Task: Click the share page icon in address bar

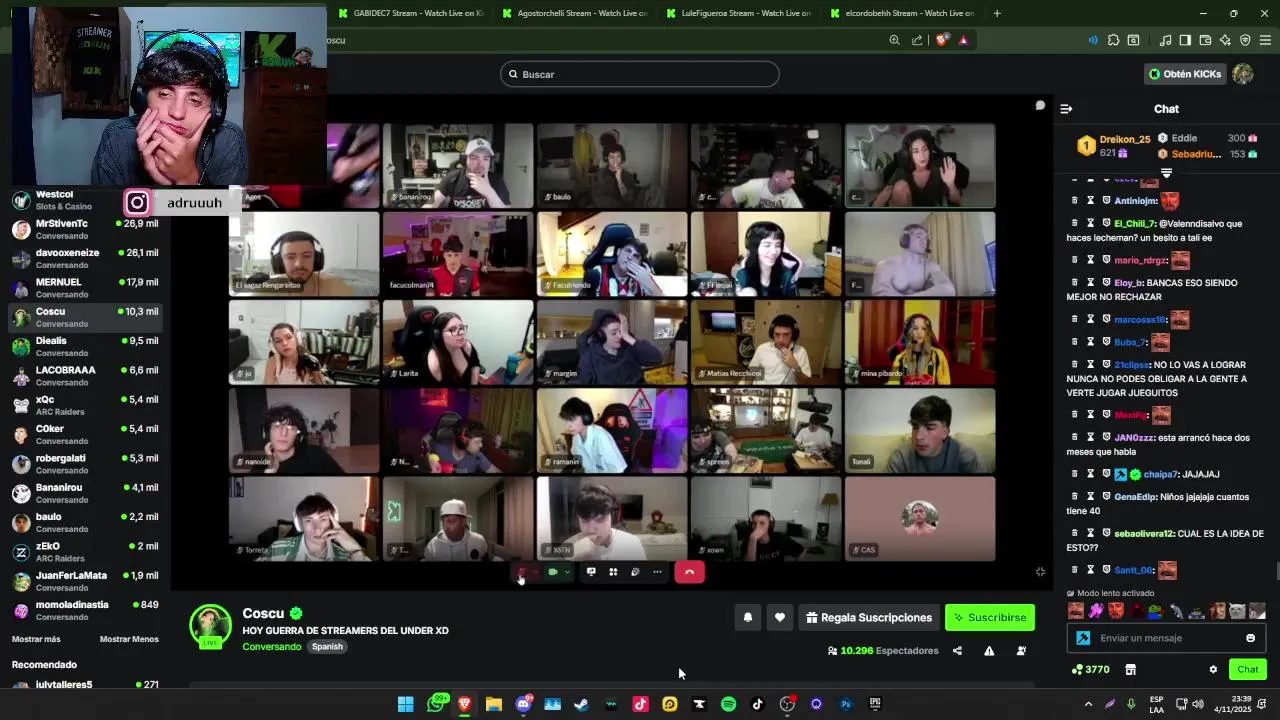Action: [x=917, y=40]
